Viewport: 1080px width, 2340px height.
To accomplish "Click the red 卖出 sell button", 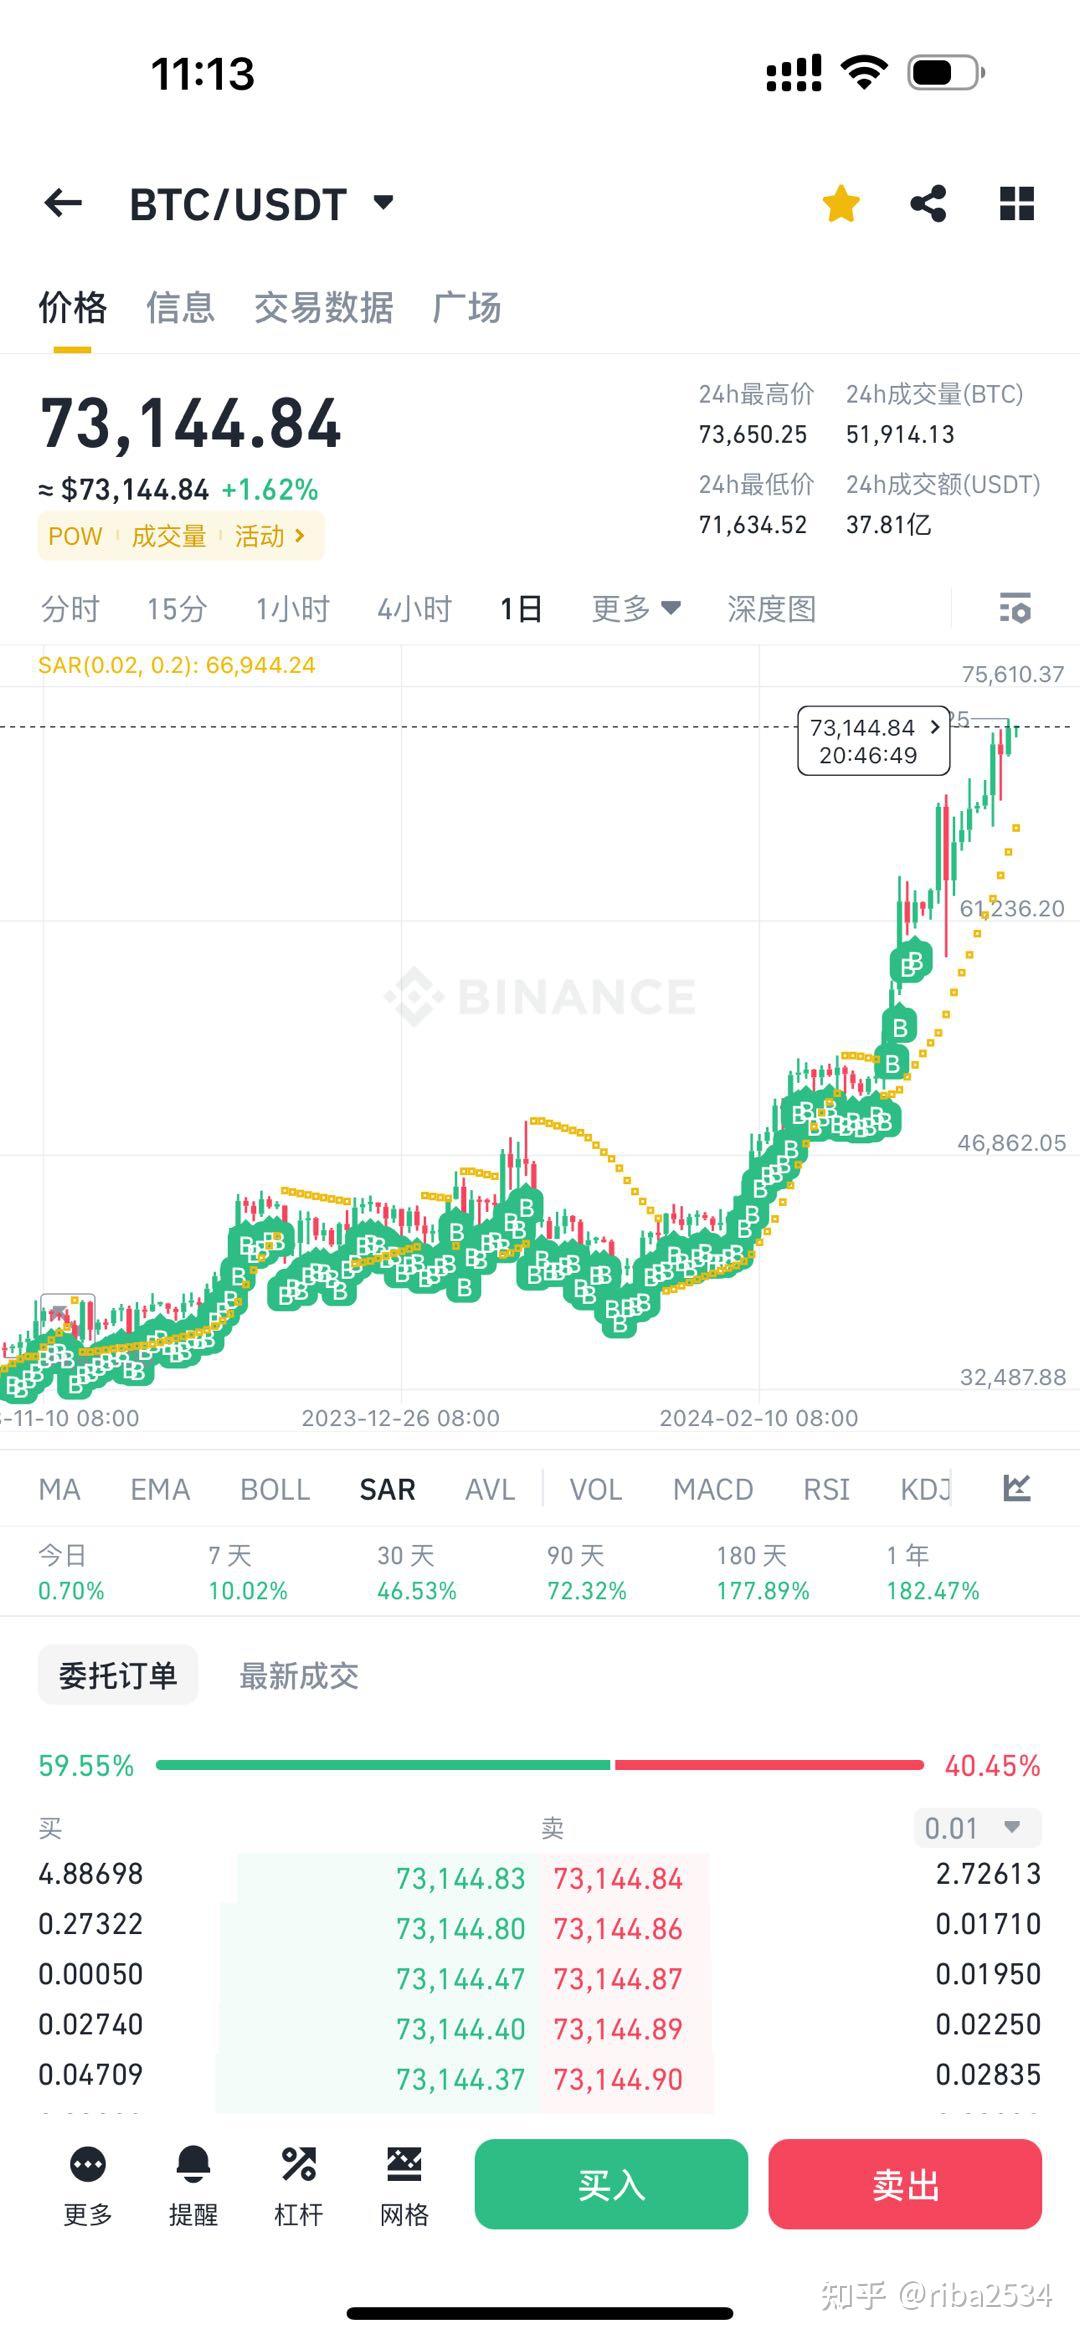I will (905, 2185).
